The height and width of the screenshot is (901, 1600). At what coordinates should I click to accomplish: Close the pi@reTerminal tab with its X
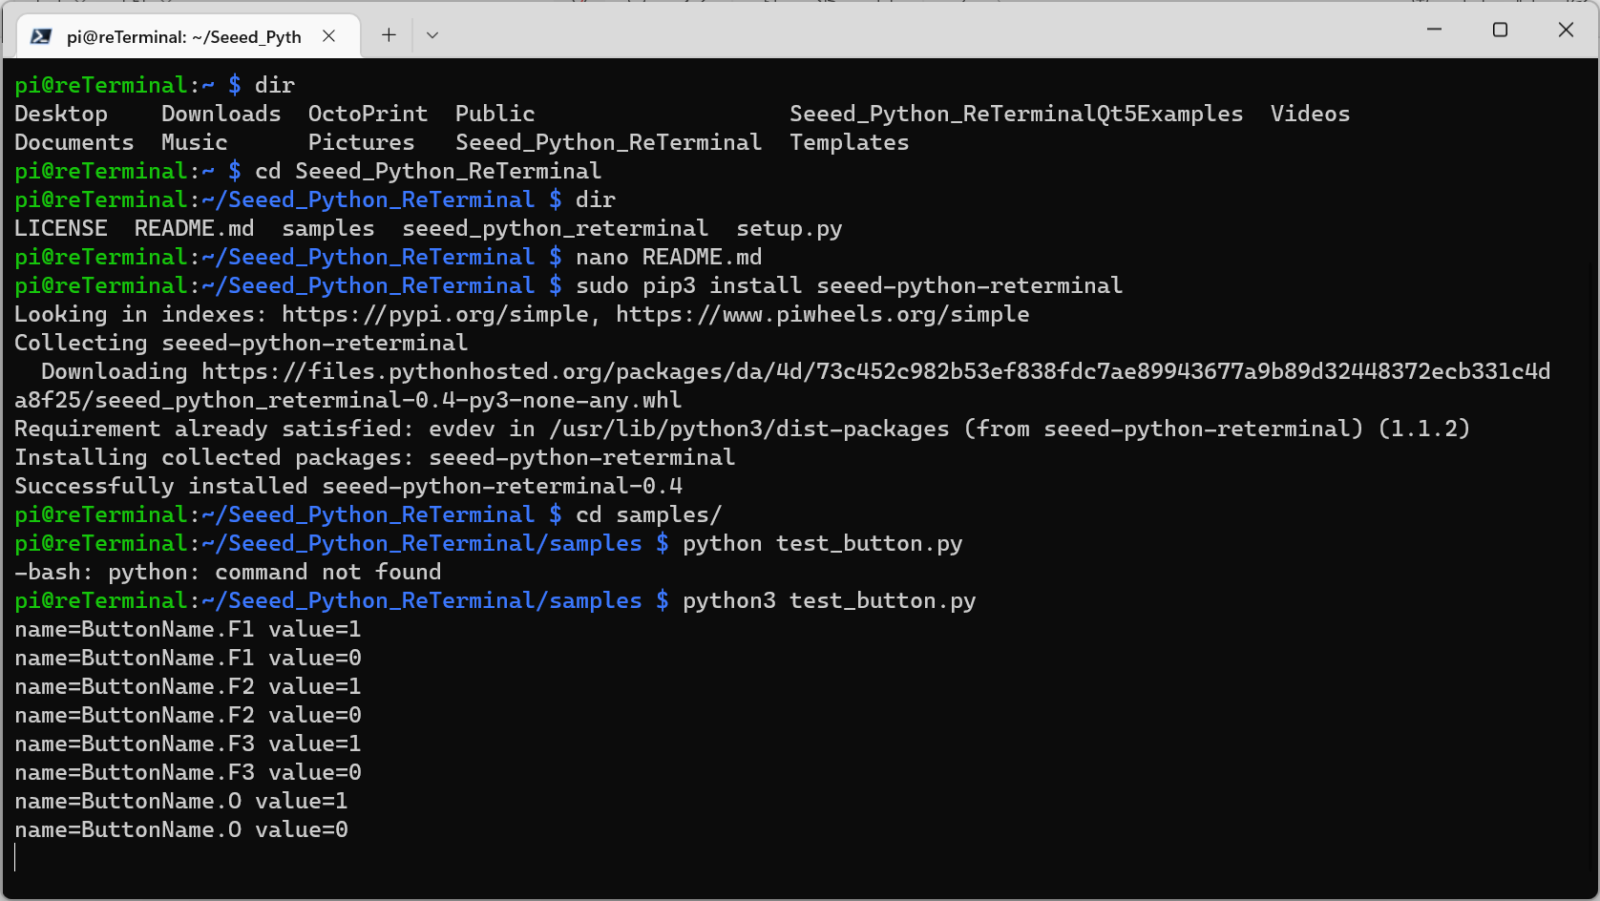329,35
